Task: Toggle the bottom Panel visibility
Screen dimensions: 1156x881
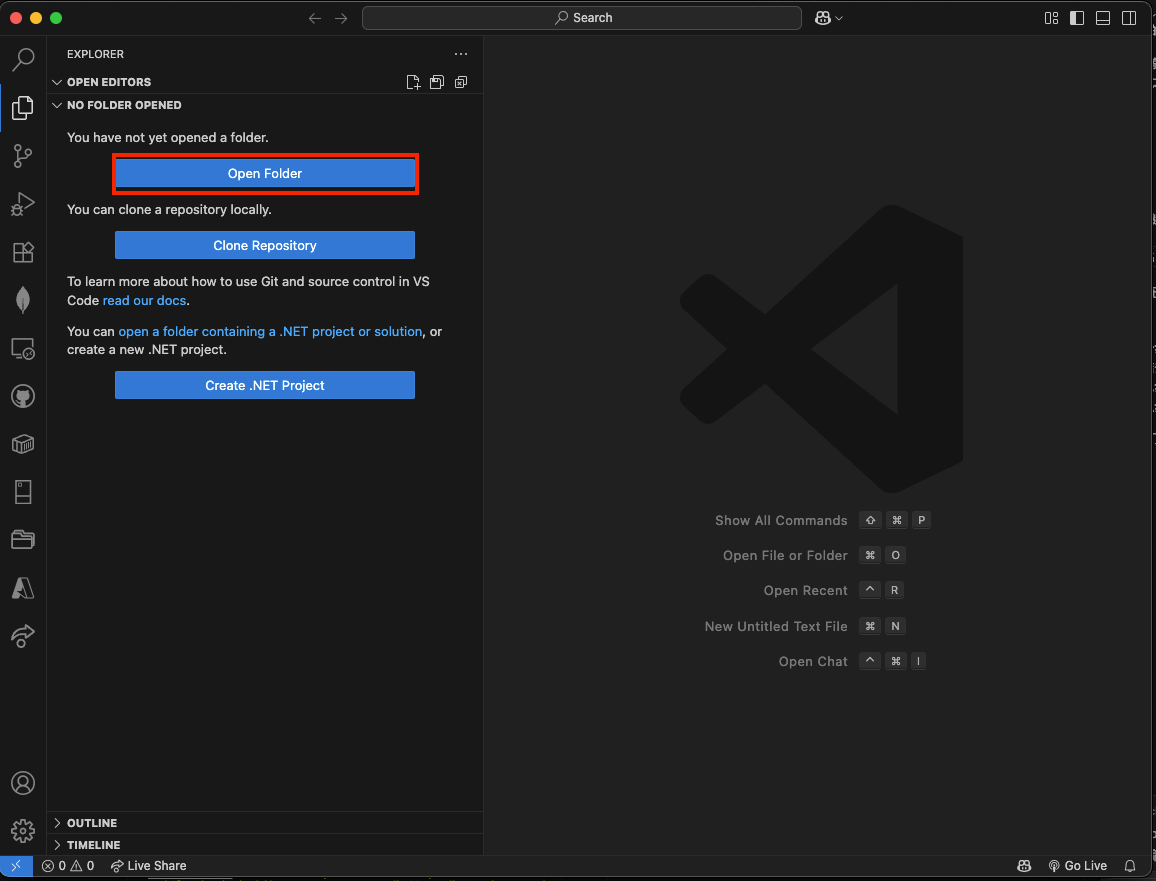Action: coord(1103,18)
